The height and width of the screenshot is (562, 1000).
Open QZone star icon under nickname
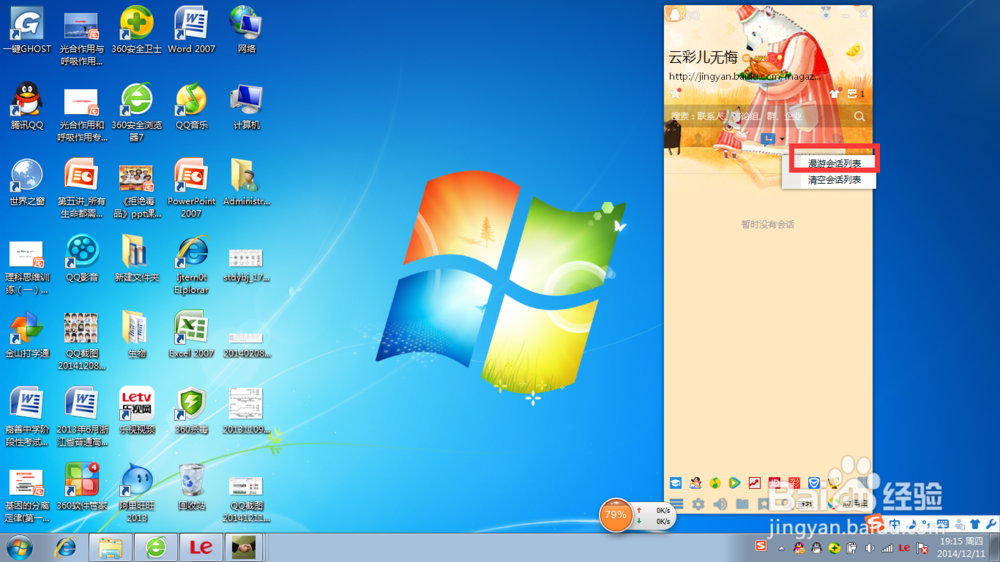click(675, 94)
